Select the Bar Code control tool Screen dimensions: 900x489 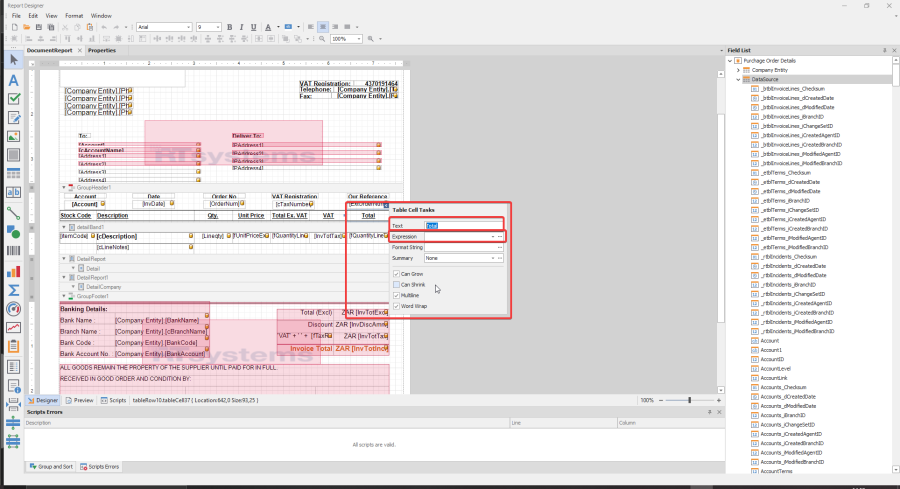14,251
